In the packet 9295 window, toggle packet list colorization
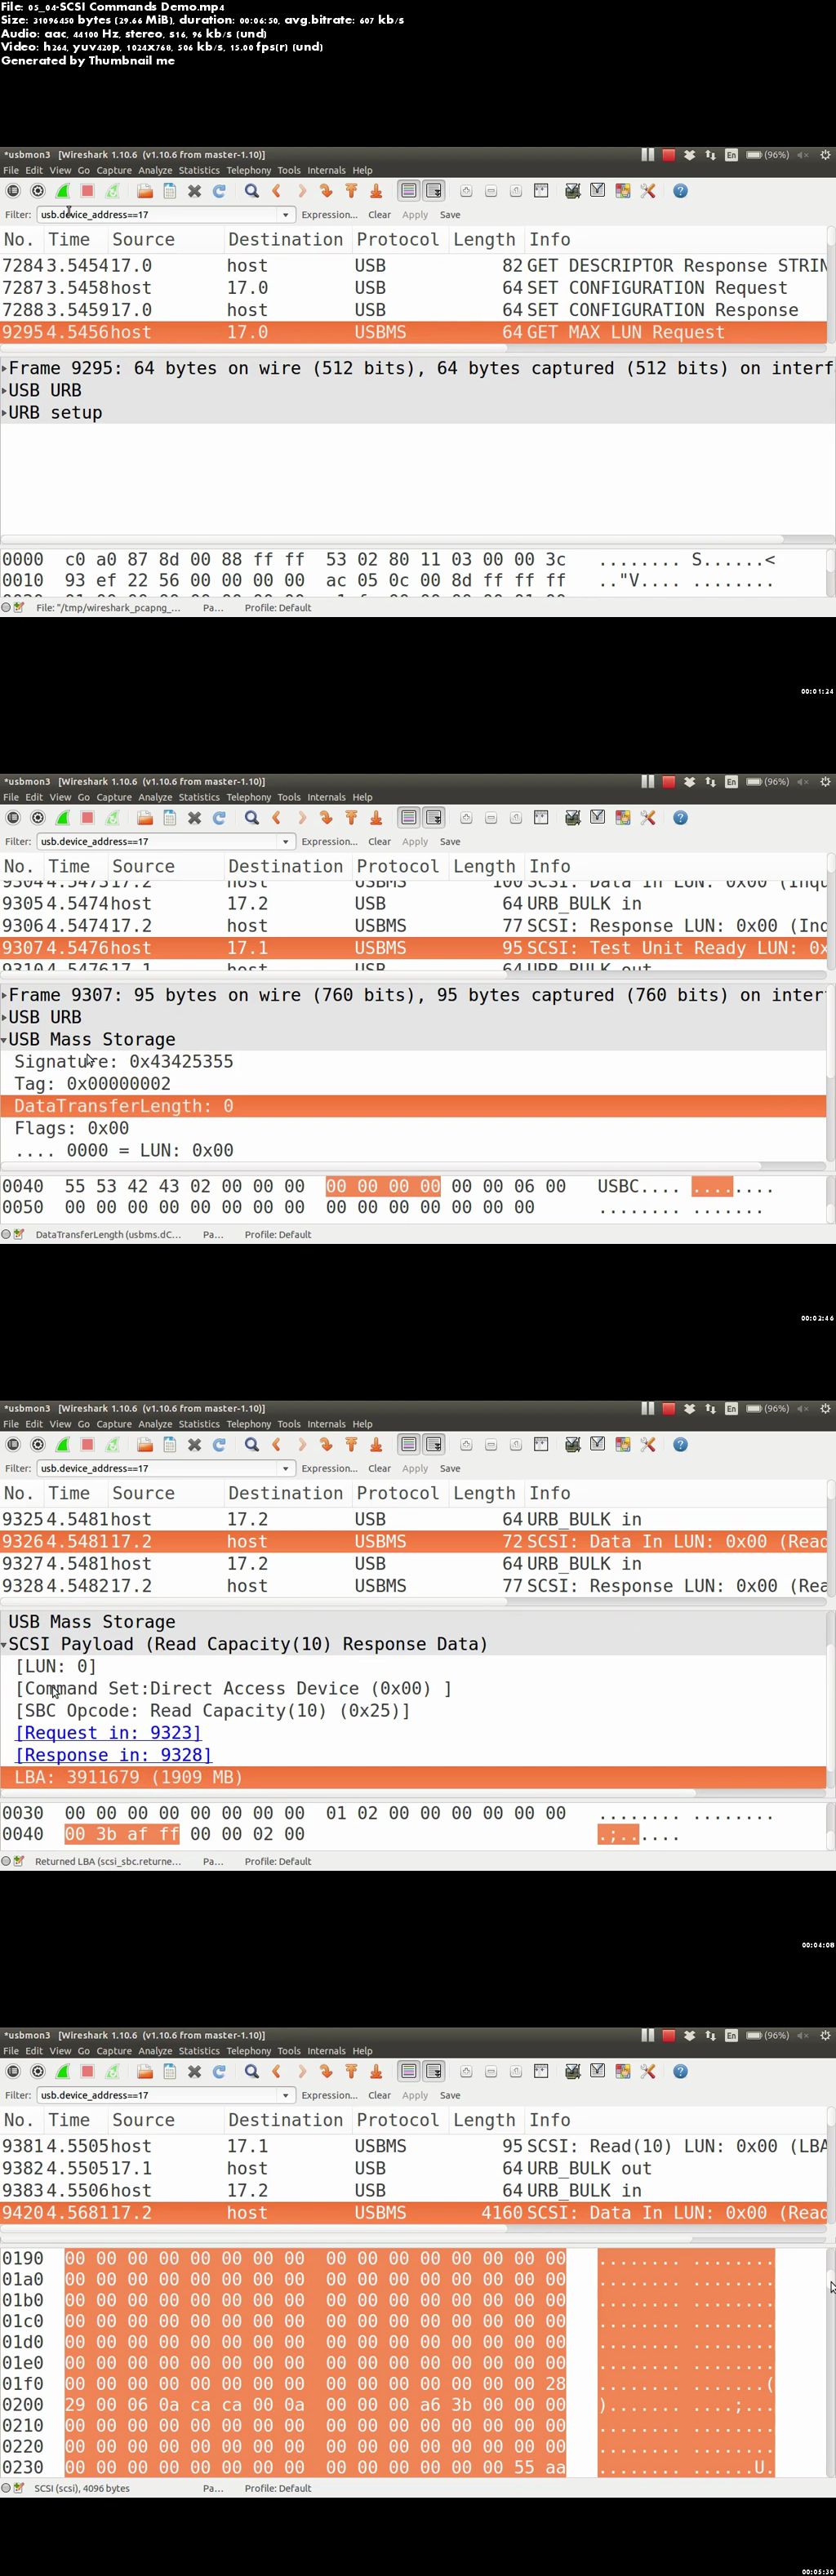The image size is (836, 2576). 409,191
